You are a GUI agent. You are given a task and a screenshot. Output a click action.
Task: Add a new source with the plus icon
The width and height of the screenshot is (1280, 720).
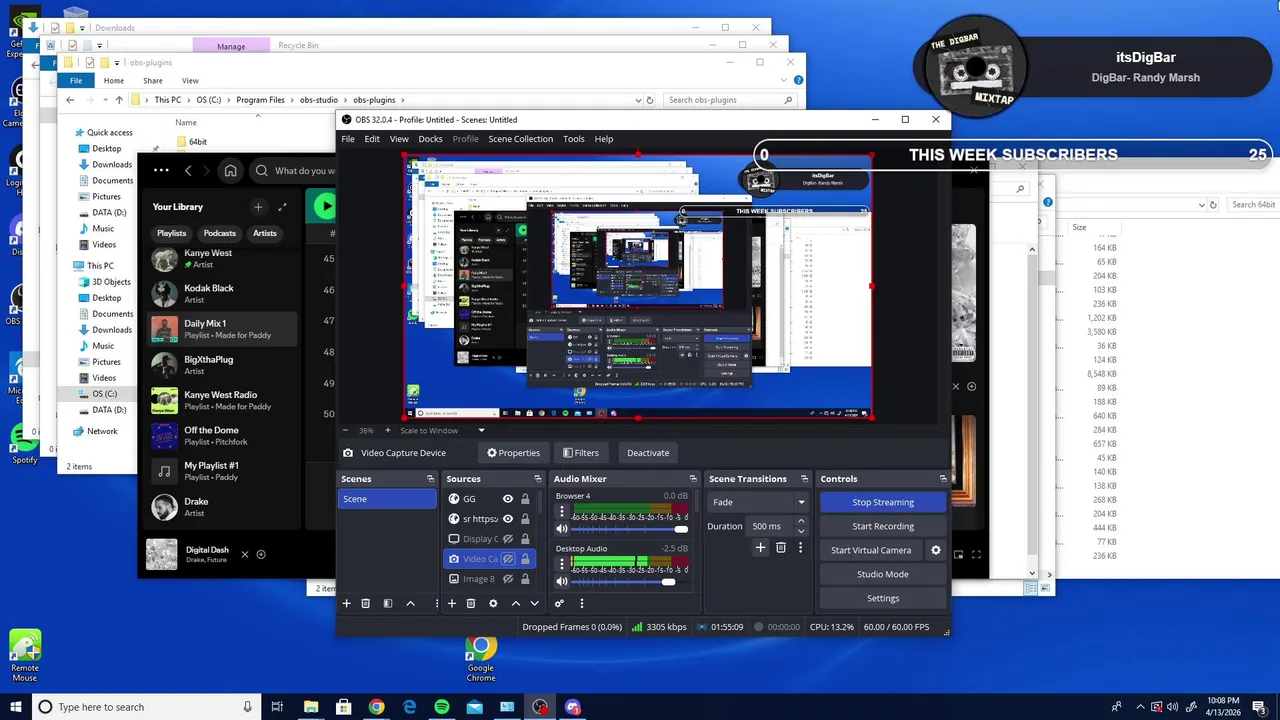coord(452,603)
